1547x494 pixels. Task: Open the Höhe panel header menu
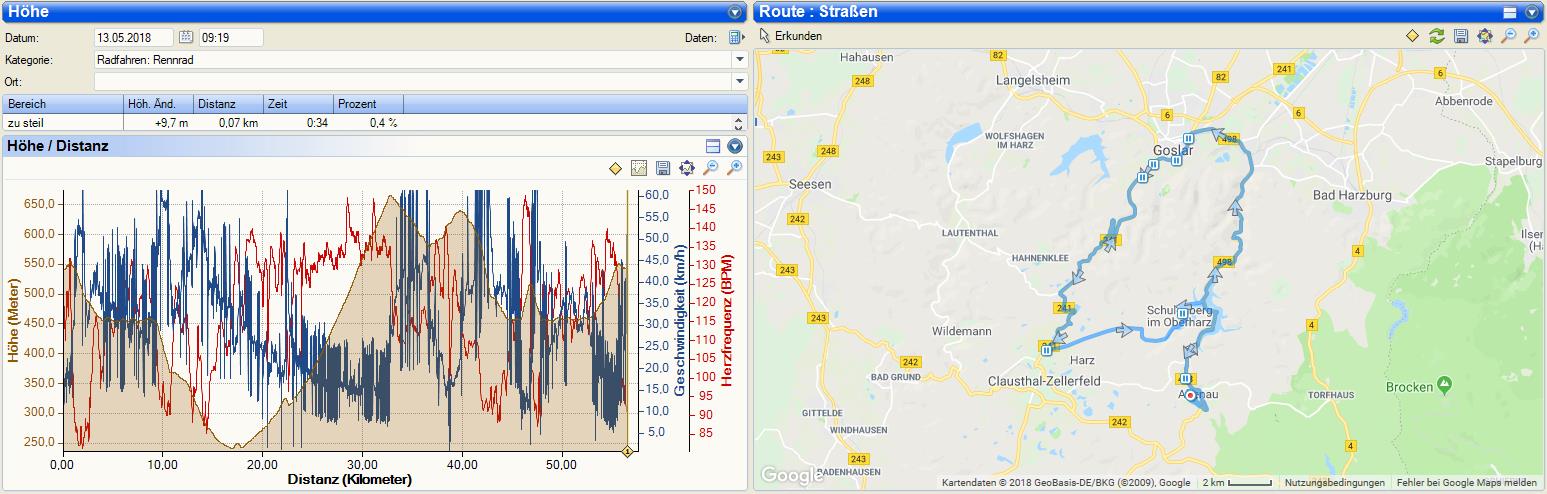[735, 12]
